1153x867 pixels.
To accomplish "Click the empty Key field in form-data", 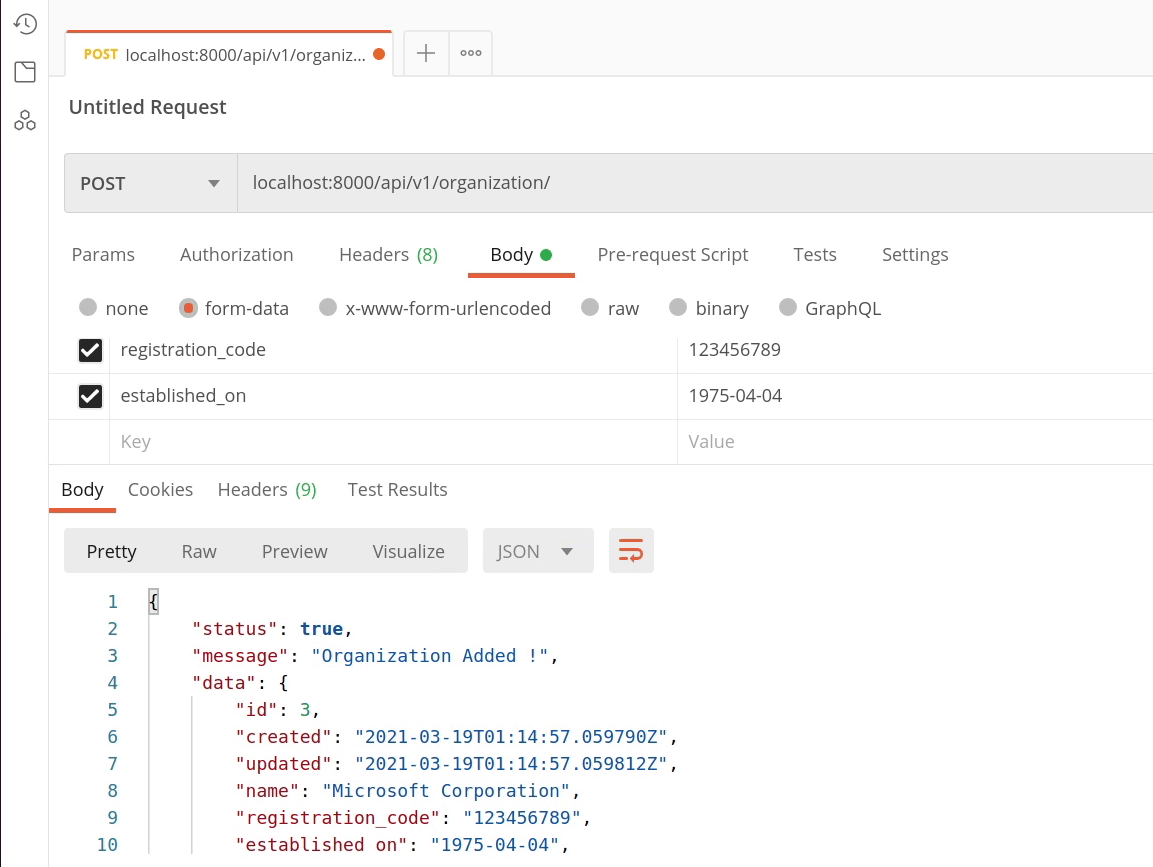I will point(390,442).
